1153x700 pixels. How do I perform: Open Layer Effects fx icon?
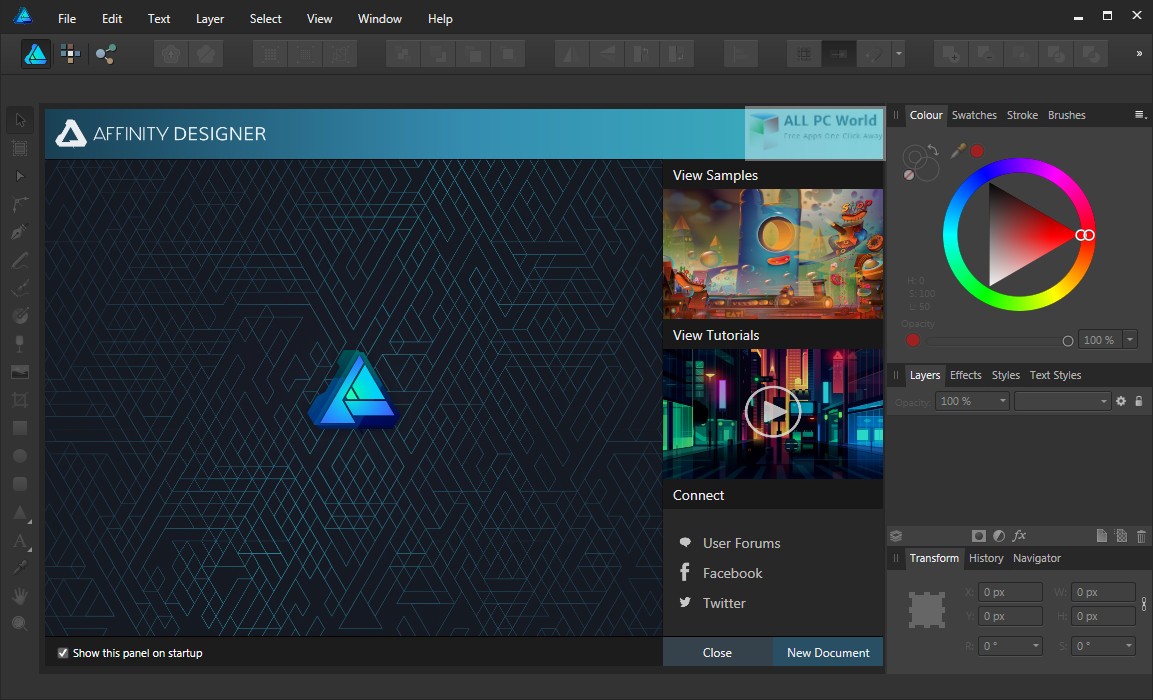point(1019,536)
